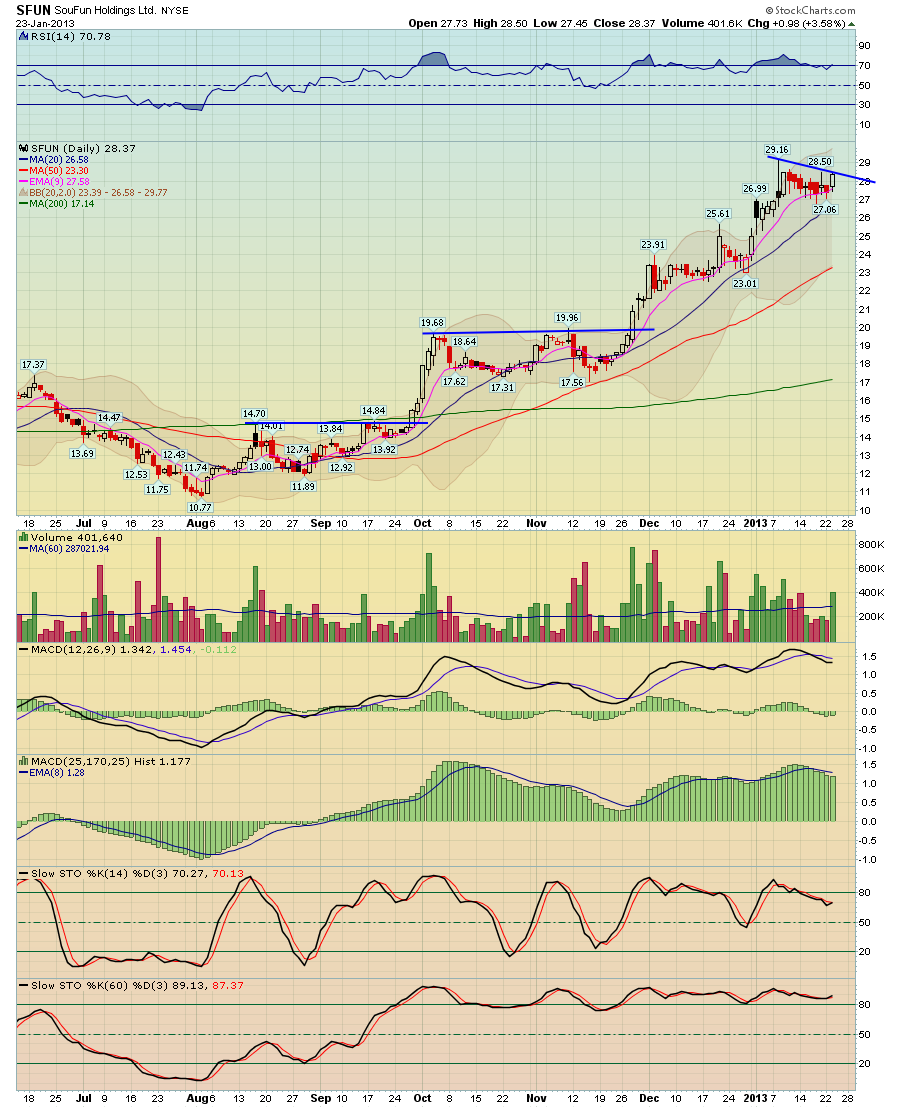Click the 17.62 price label
Image resolution: width=900 pixels, height=1108 pixels.
tap(454, 381)
